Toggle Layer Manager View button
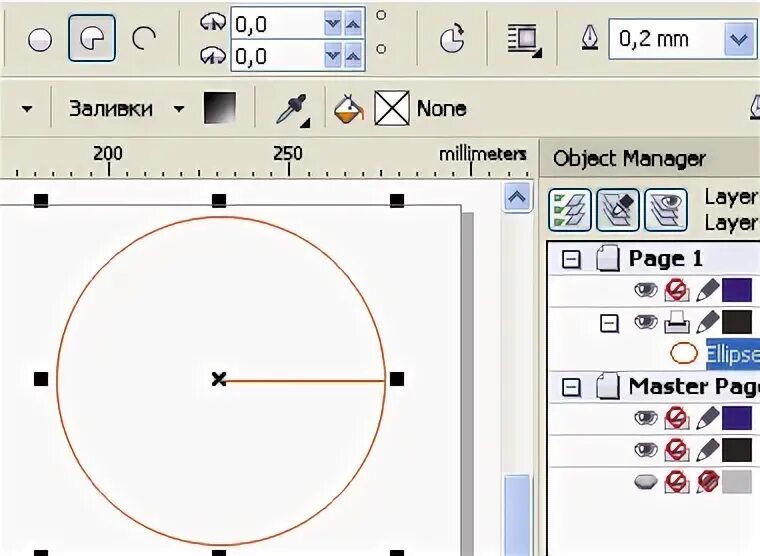The width and height of the screenshot is (760, 556). tap(666, 210)
